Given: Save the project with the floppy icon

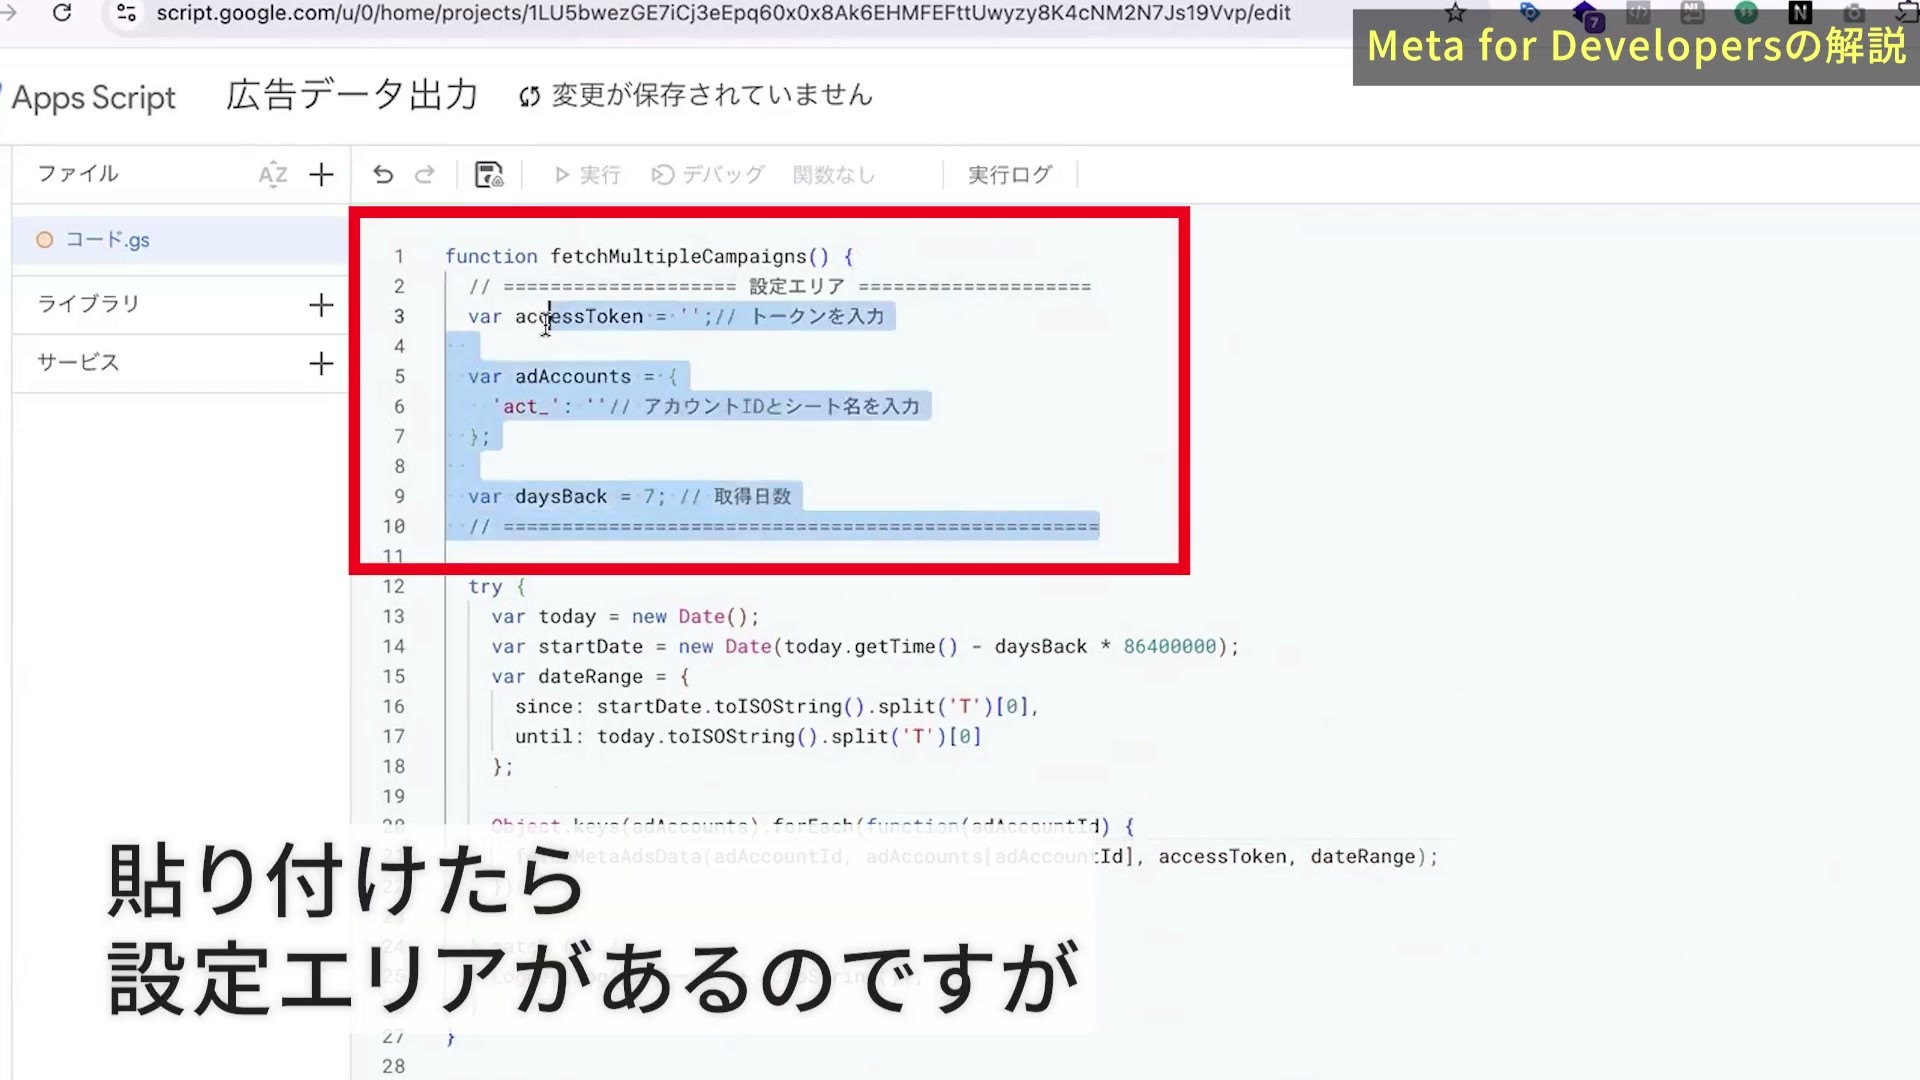Looking at the screenshot, I should (489, 175).
